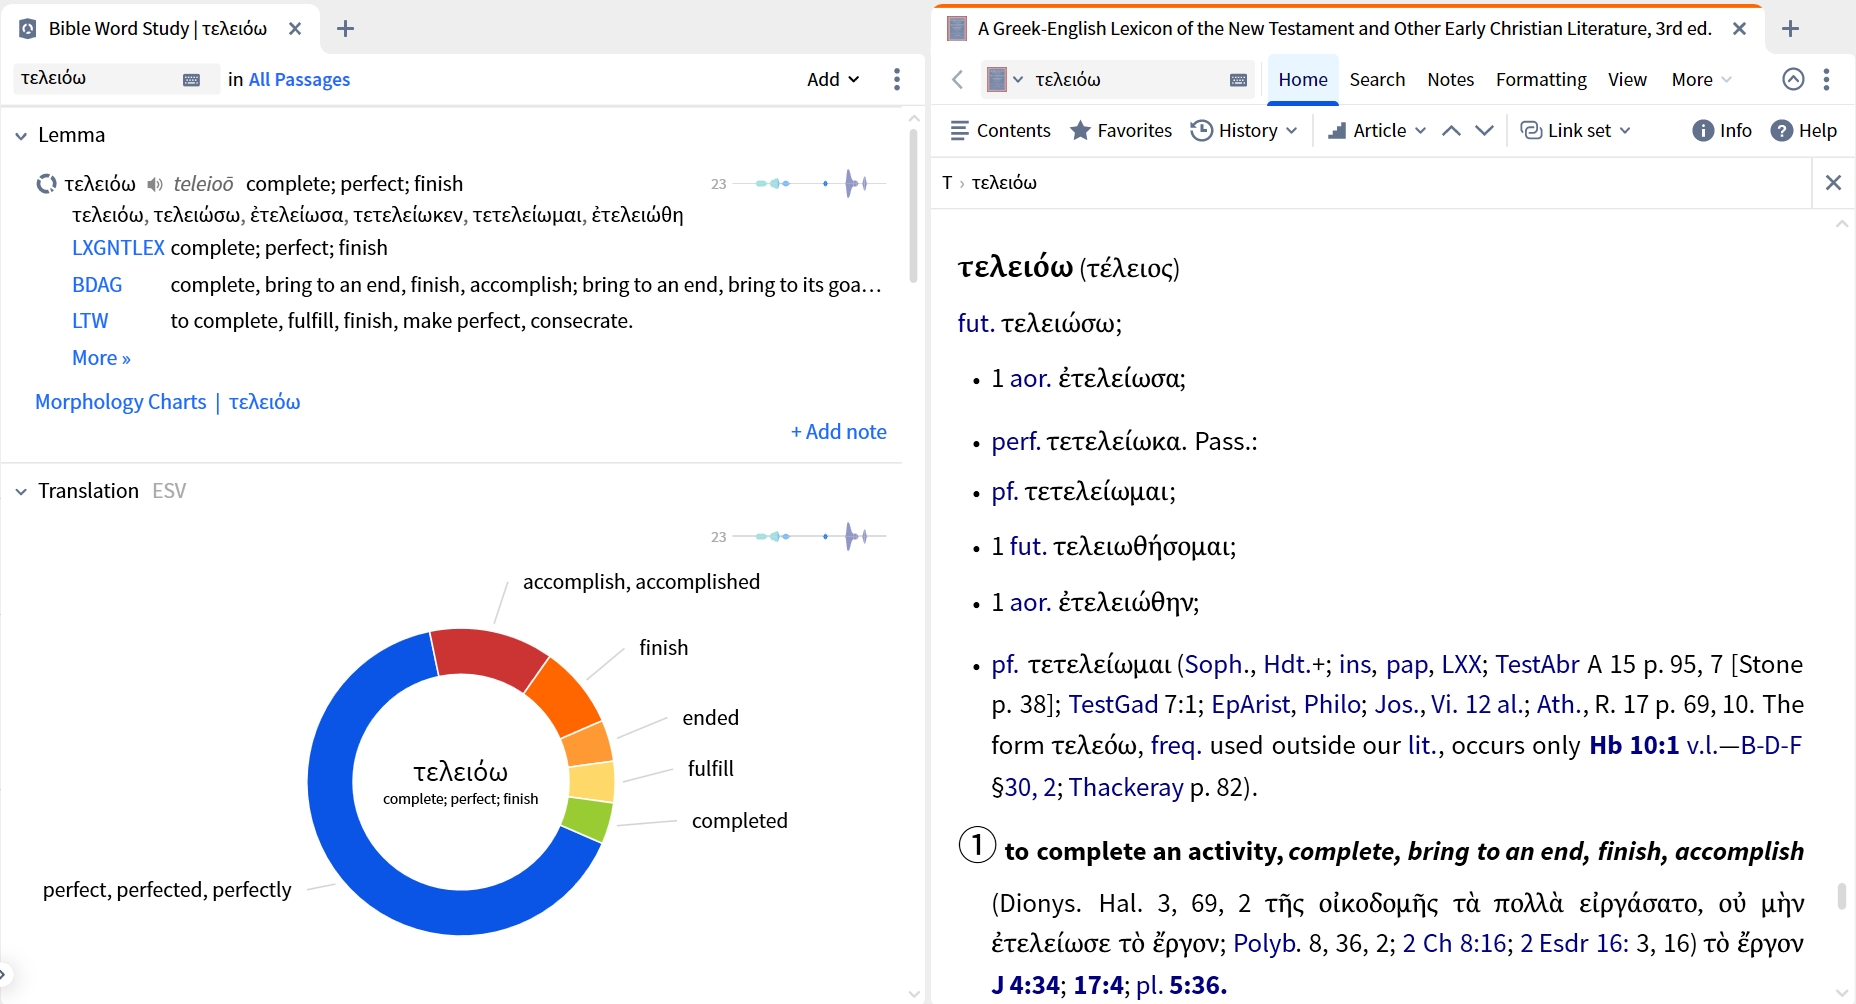1856x1004 pixels.
Task: Open LXGNTLEX lexicon entry
Action: (x=118, y=248)
